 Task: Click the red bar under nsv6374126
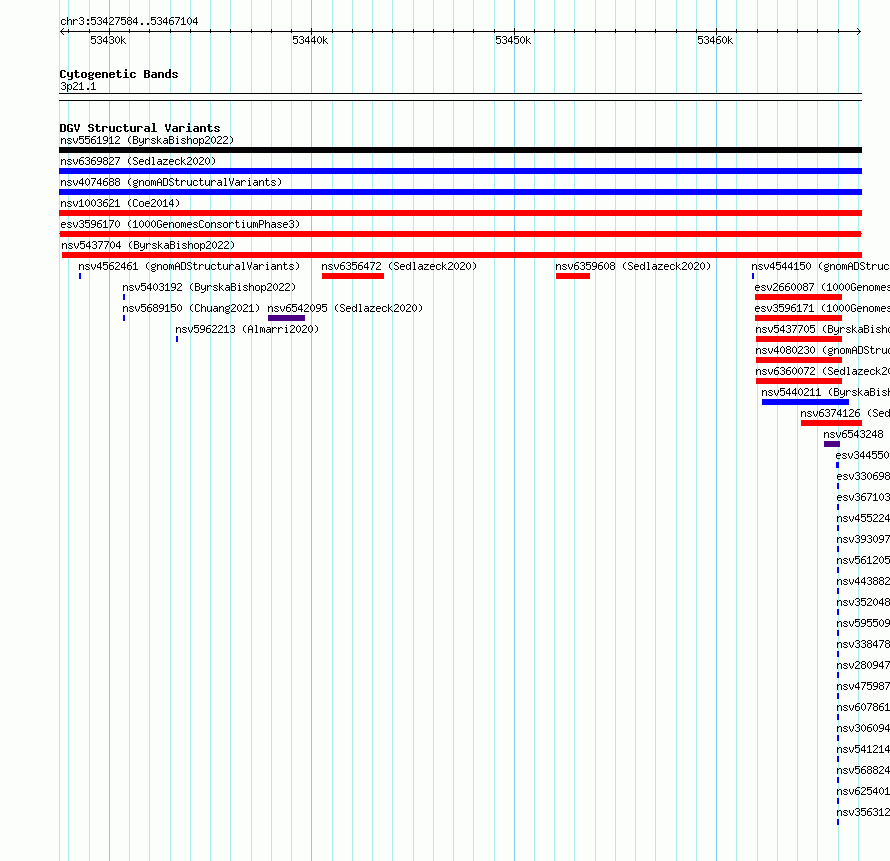[x=832, y=423]
